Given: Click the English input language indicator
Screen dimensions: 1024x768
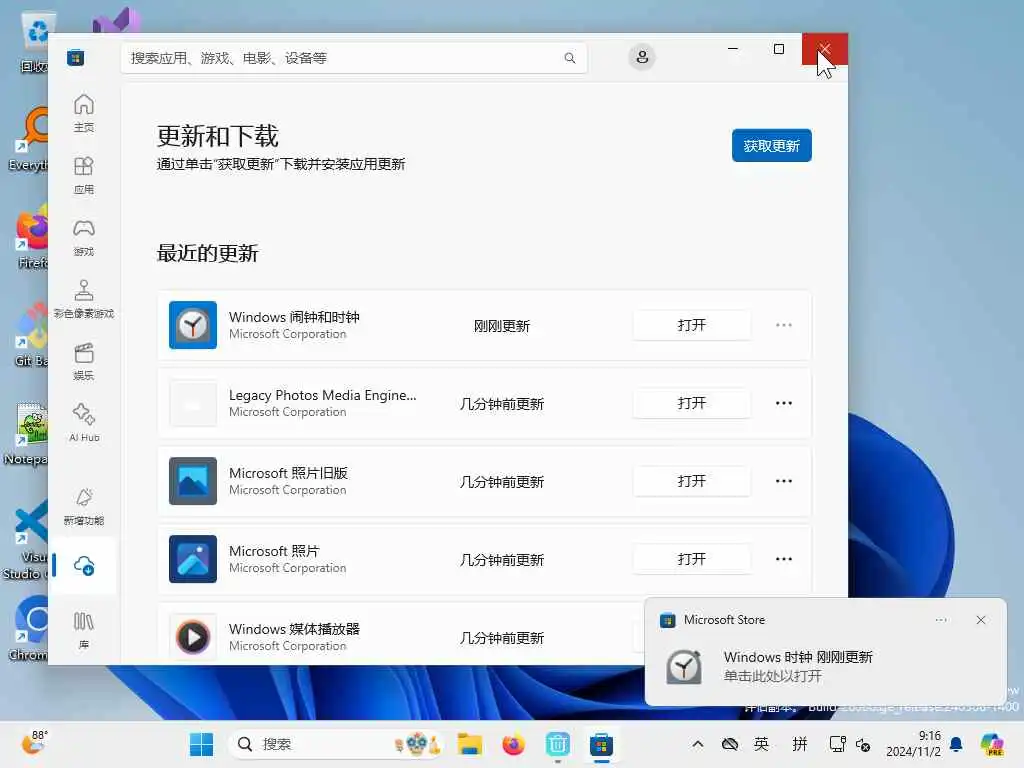Looking at the screenshot, I should click(761, 744).
